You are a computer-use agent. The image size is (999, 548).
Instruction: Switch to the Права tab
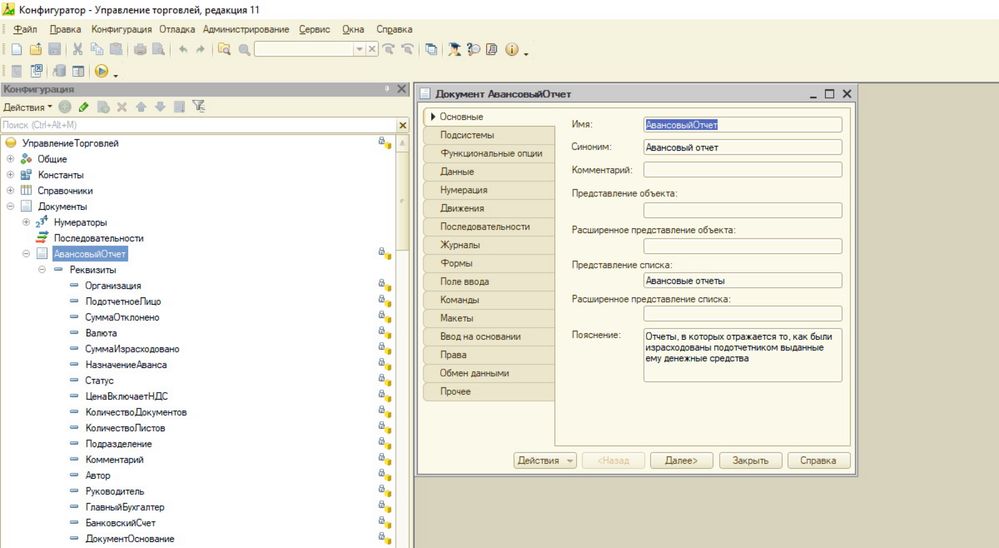point(489,355)
